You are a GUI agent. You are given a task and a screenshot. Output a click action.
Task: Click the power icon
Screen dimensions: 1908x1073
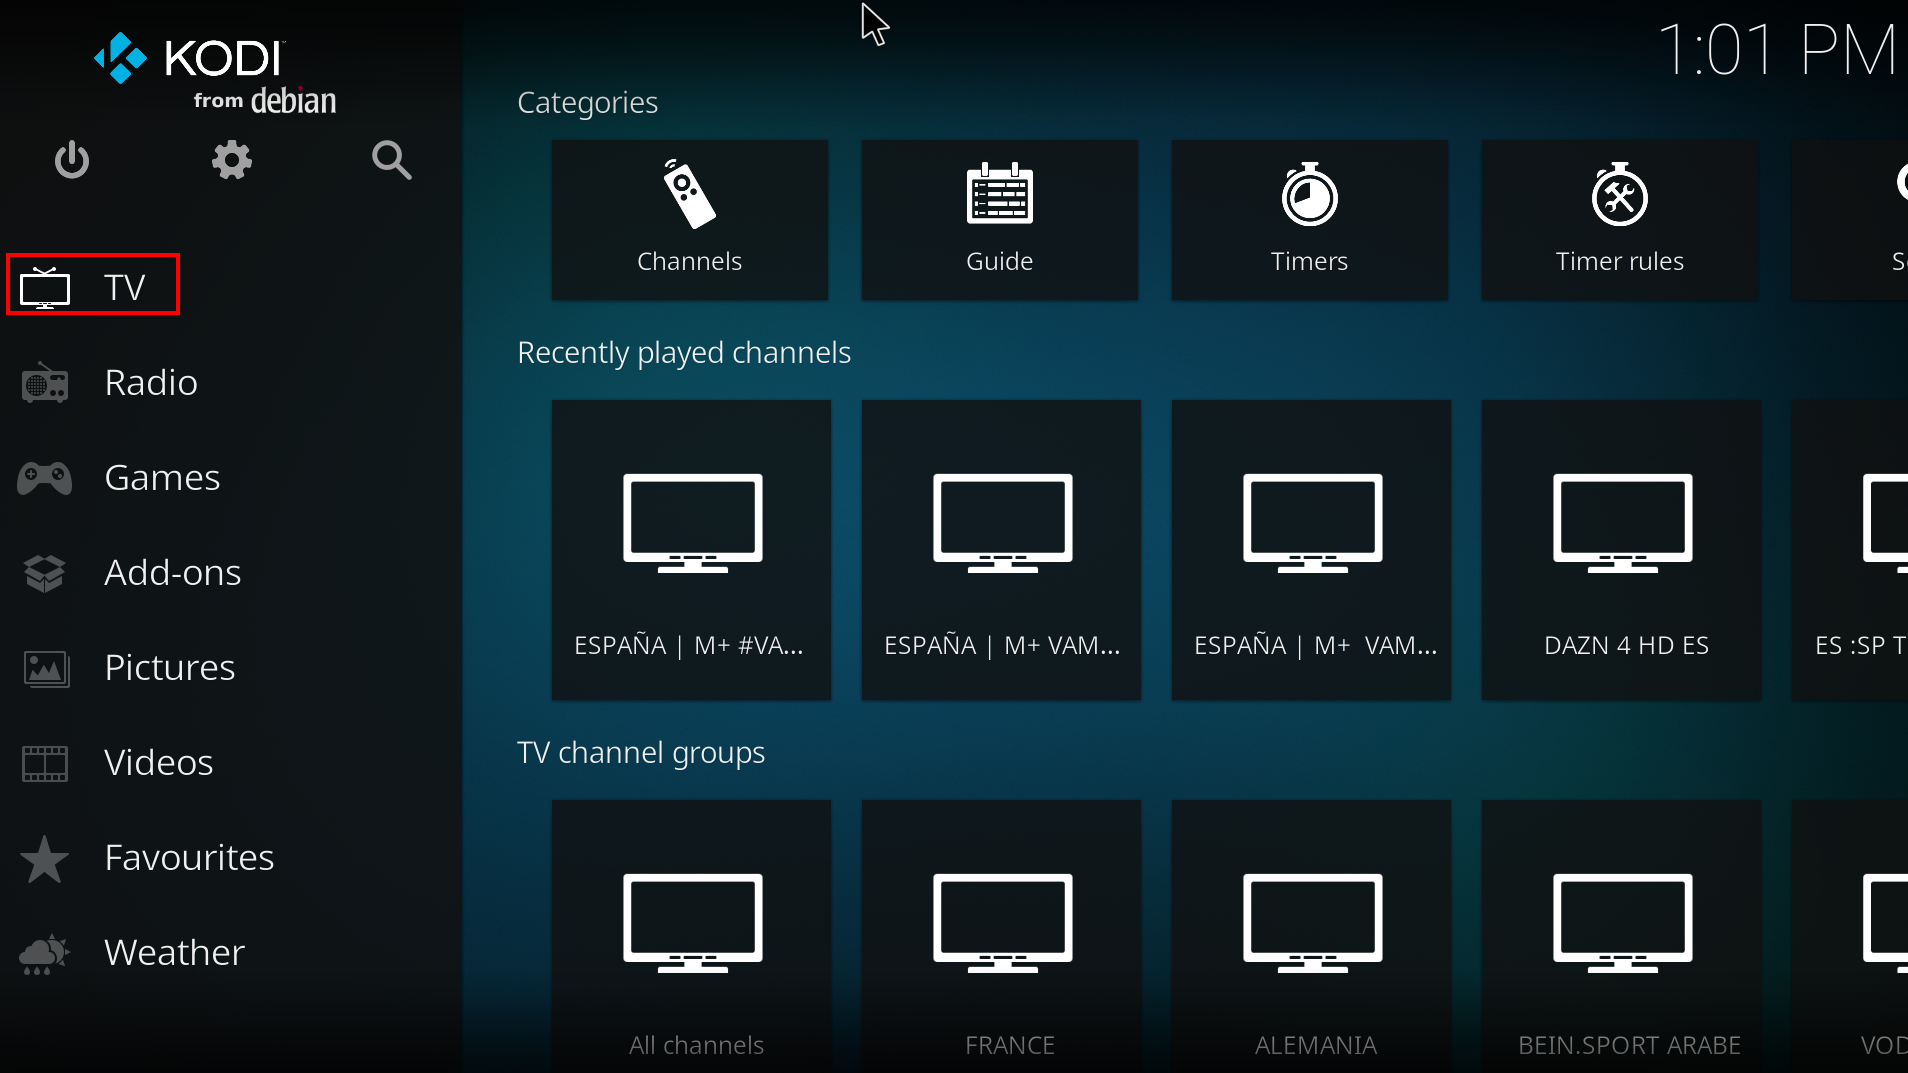72,160
